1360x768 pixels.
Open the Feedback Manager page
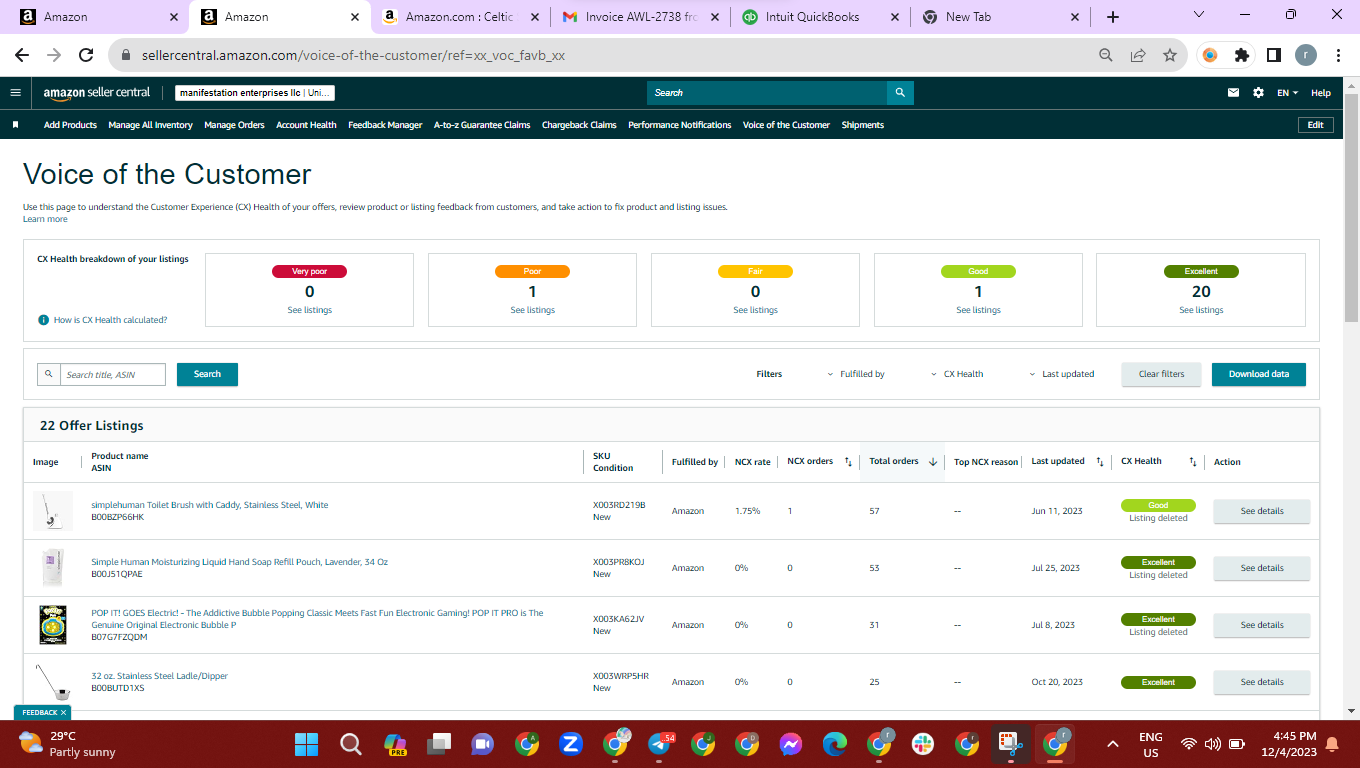(x=385, y=125)
